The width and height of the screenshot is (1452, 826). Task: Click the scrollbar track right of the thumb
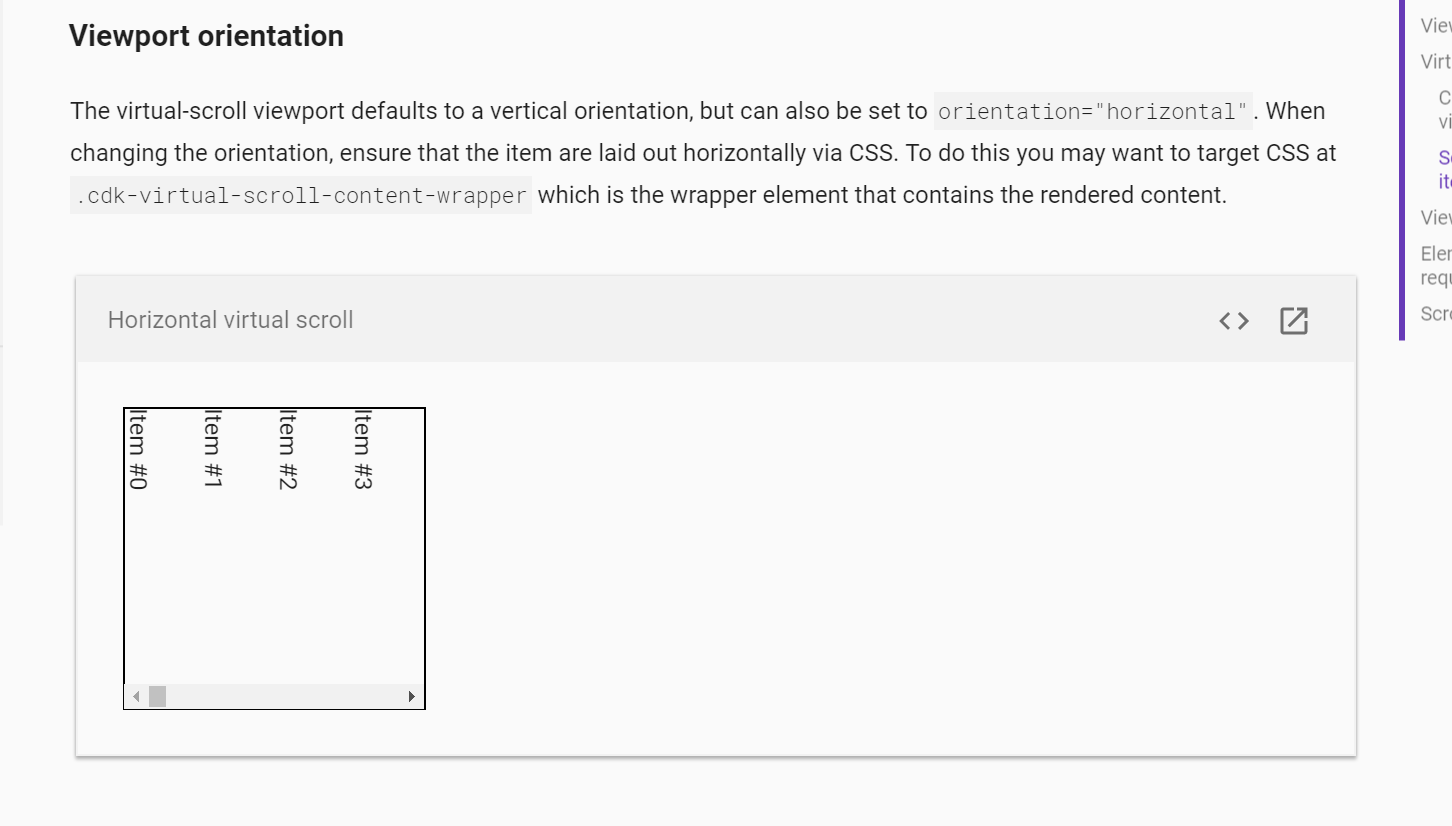pos(290,696)
